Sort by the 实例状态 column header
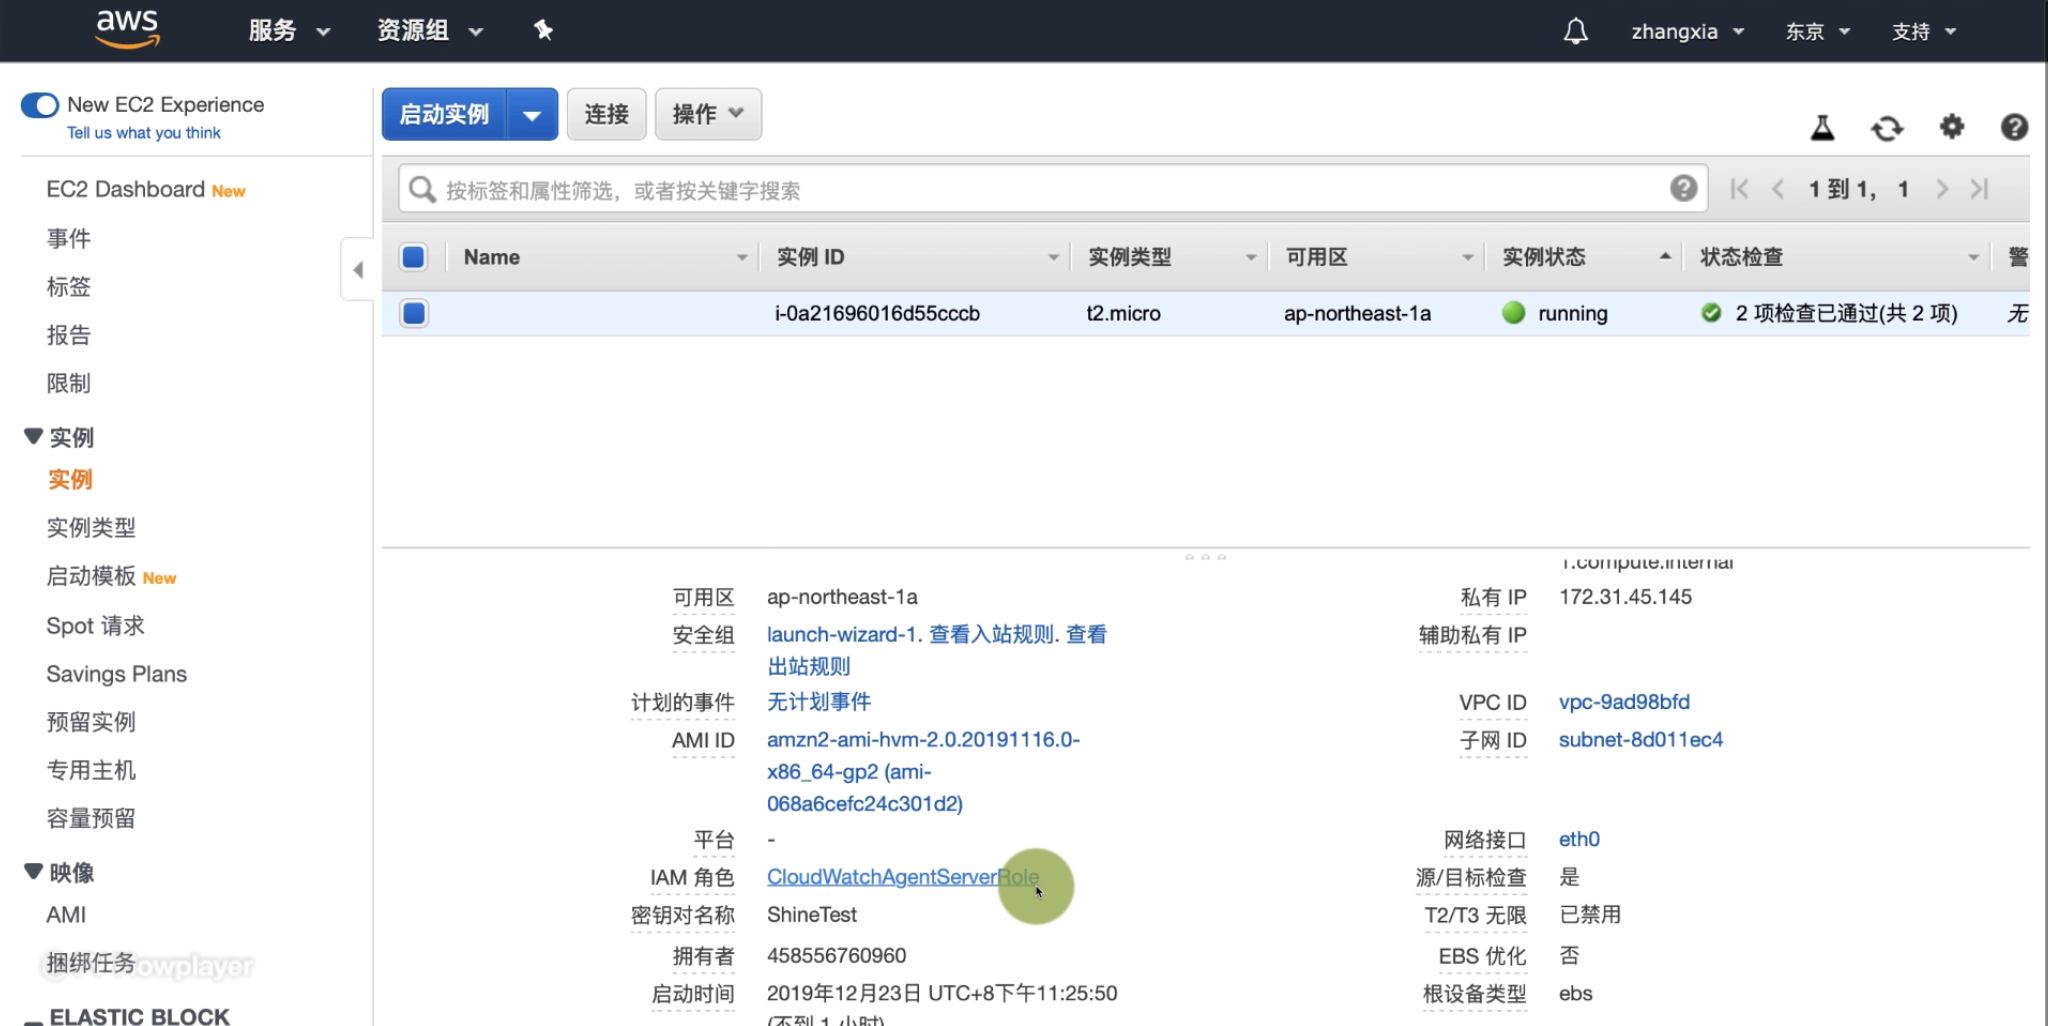The width and height of the screenshot is (2048, 1026). point(1584,257)
